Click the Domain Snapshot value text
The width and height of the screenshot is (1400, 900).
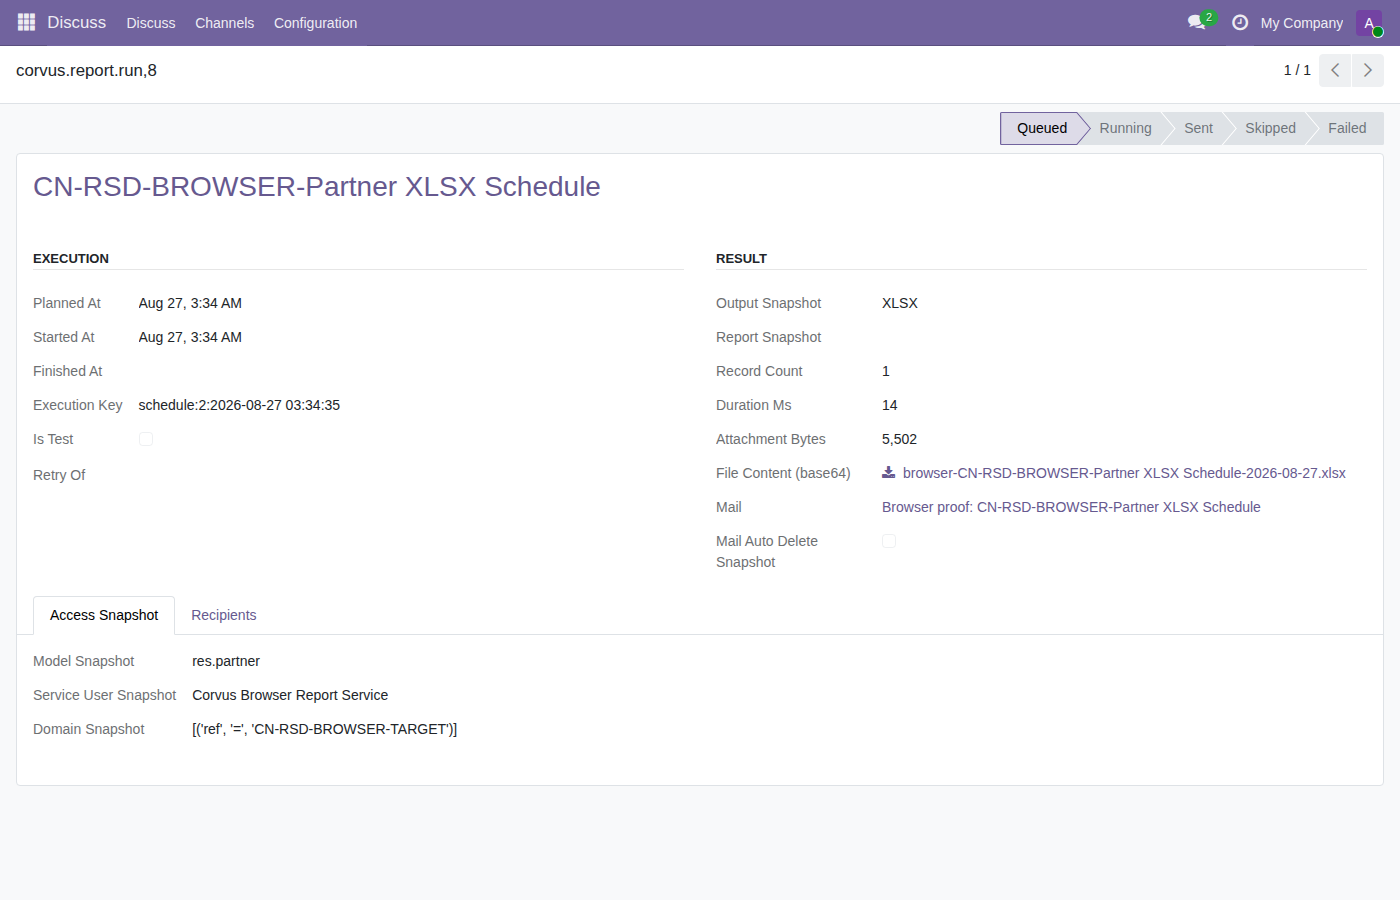(325, 729)
